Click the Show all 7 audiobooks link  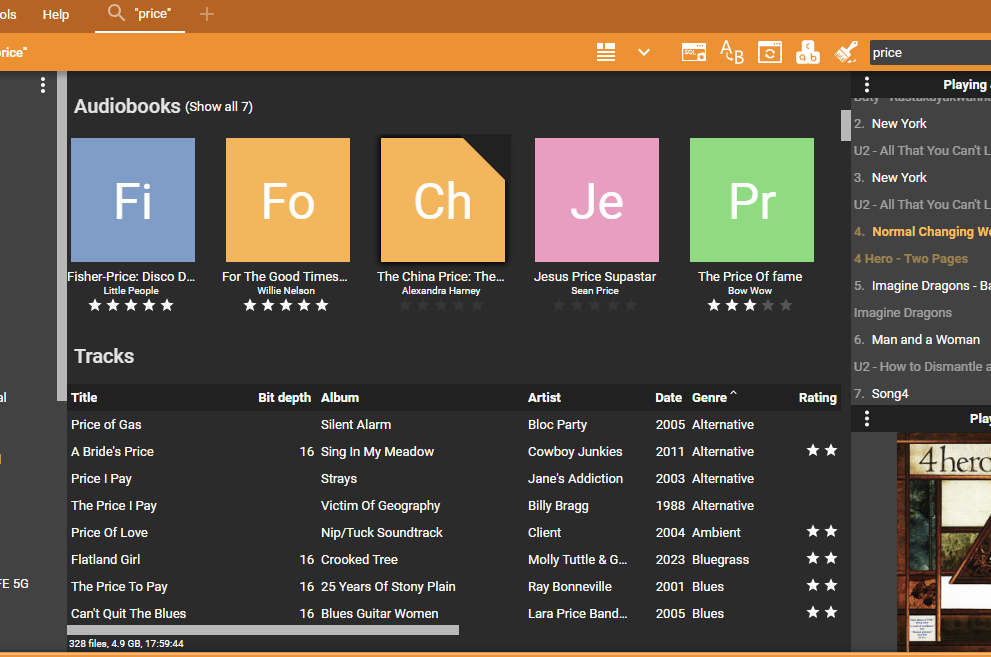pyautogui.click(x=219, y=107)
